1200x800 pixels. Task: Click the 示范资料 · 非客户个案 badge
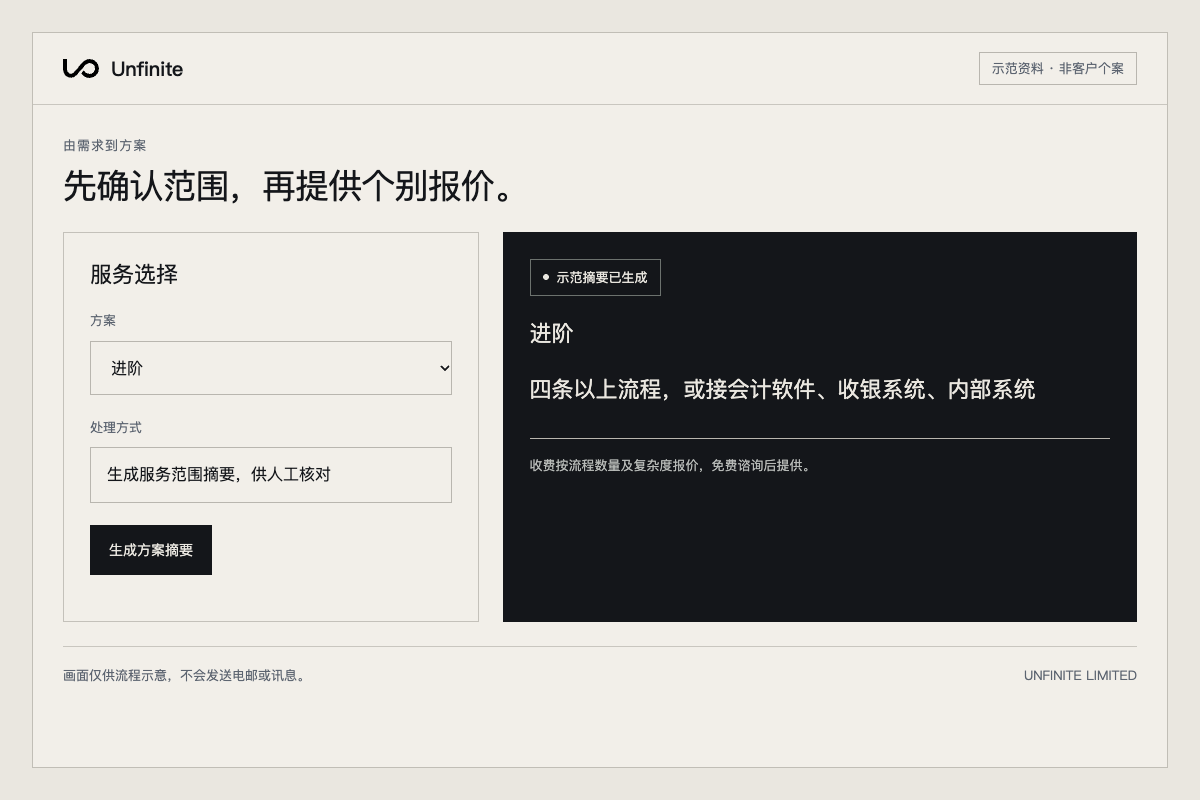[x=1058, y=68]
